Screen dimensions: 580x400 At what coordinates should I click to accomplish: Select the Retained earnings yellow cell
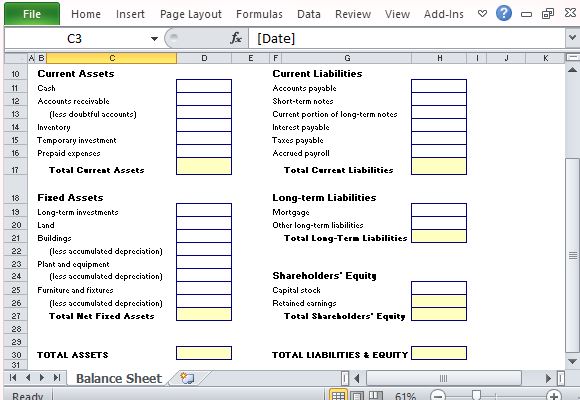coord(439,301)
